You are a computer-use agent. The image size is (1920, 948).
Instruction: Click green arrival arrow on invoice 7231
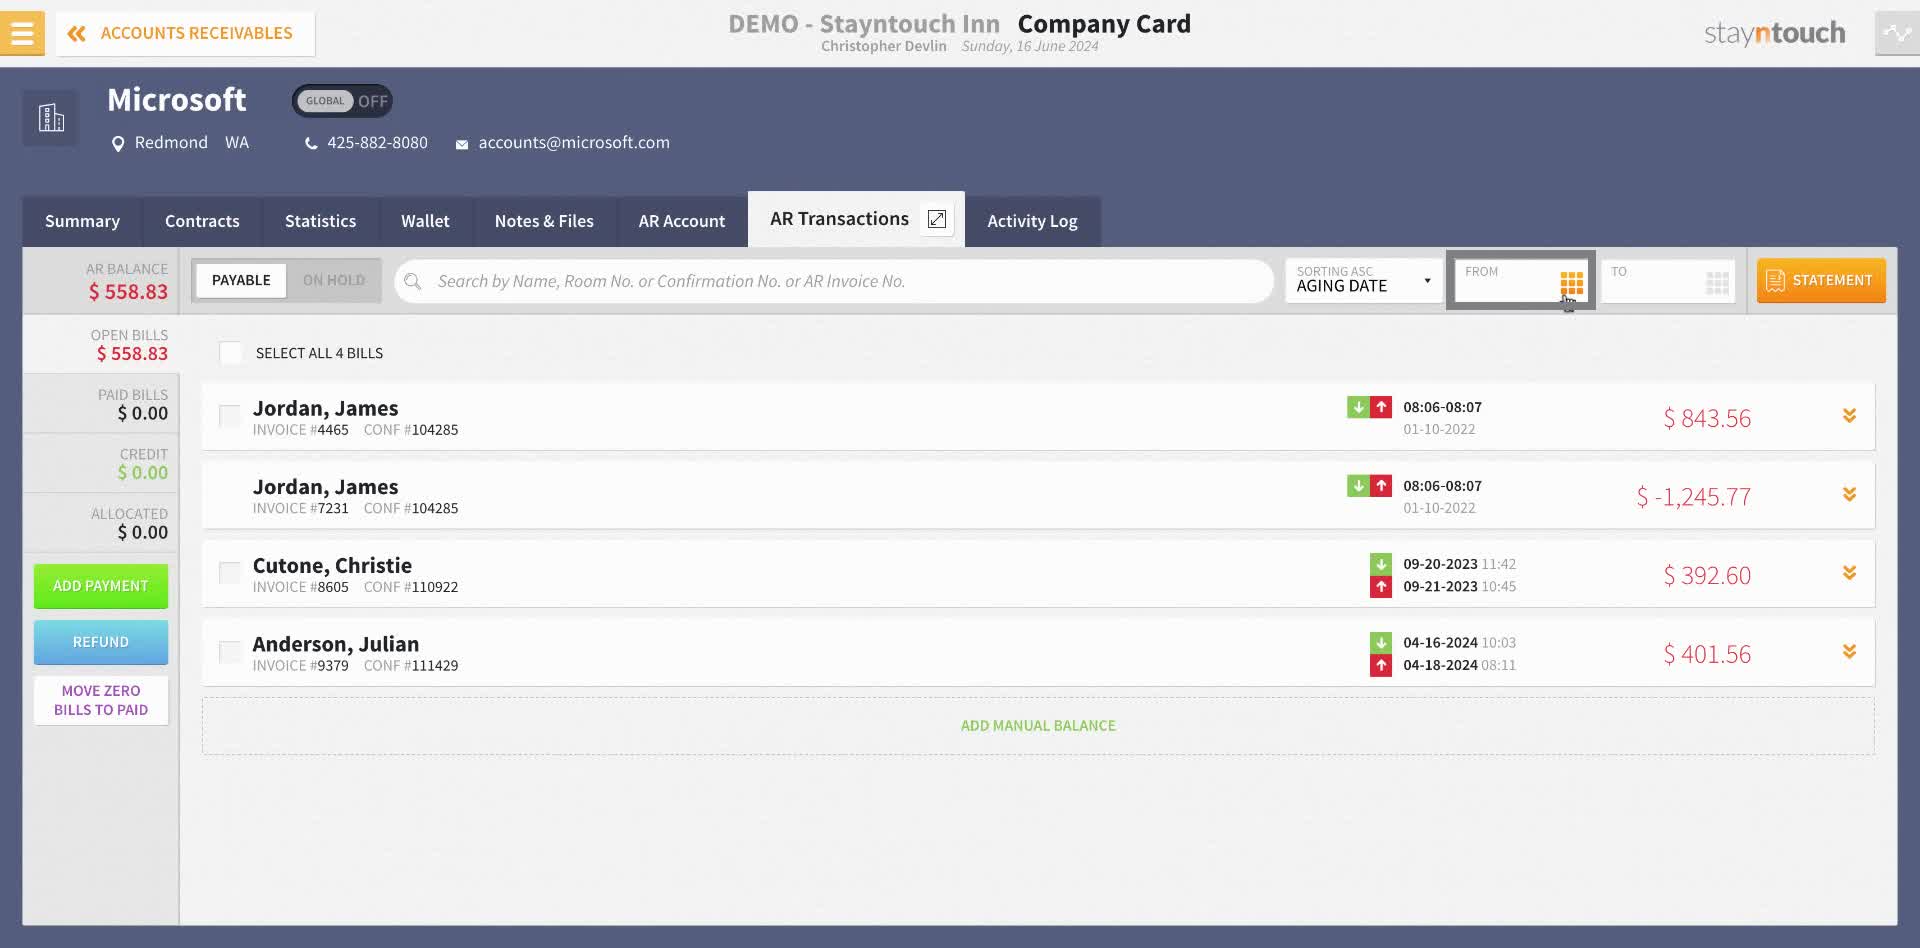[1358, 486]
